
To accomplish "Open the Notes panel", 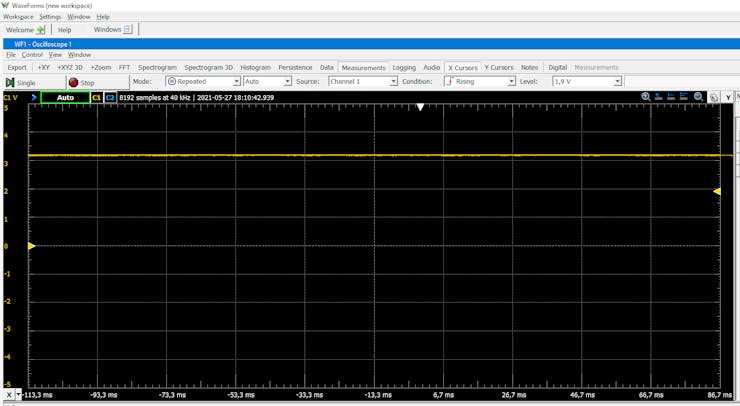I will tap(530, 68).
